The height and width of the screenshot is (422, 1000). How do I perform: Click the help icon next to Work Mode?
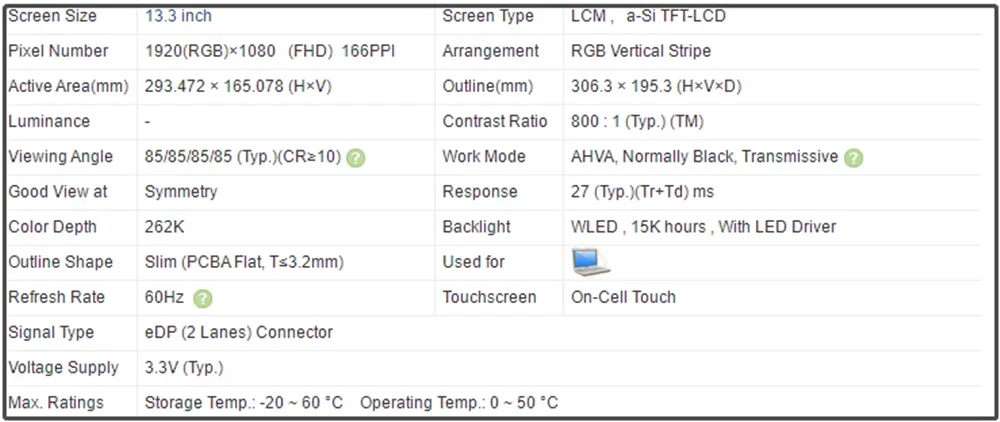[x=853, y=157]
